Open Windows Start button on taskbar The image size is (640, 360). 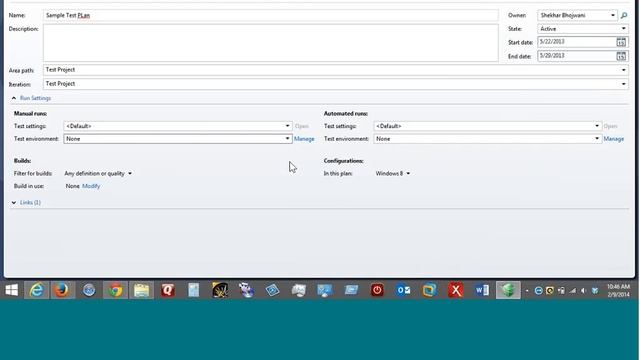[x=12, y=290]
